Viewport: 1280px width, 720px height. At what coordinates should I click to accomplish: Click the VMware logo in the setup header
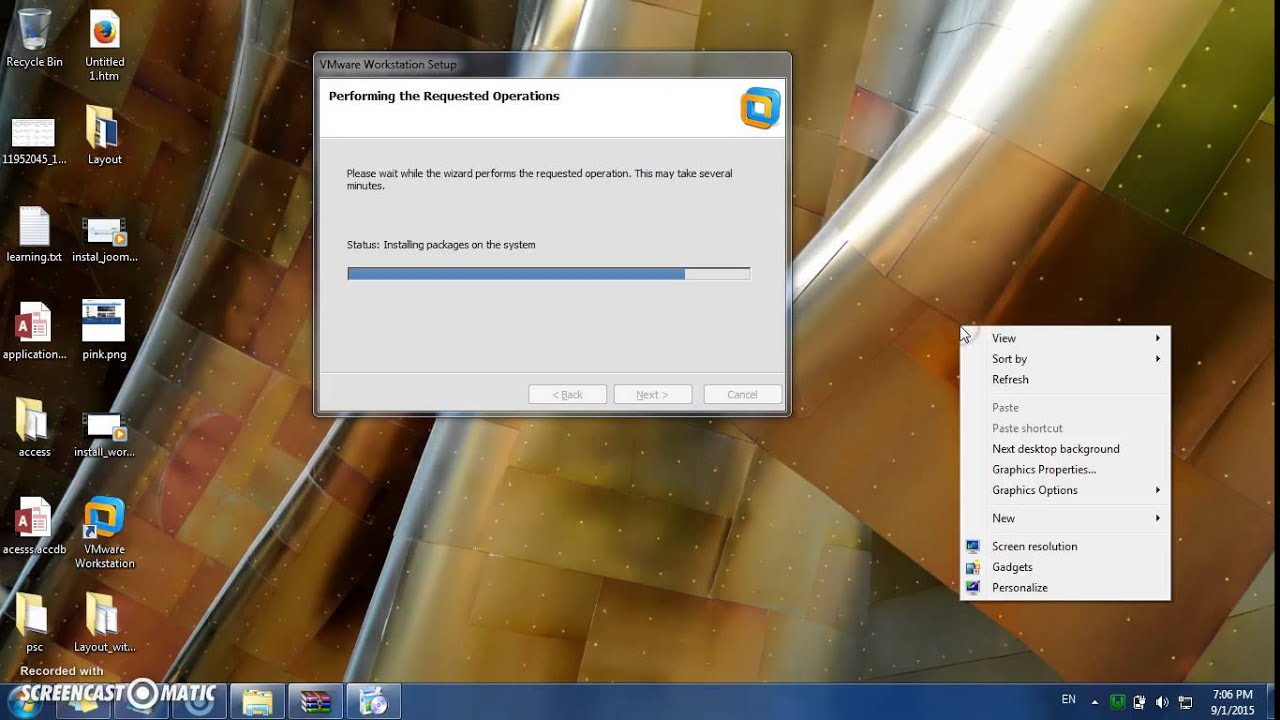point(760,108)
